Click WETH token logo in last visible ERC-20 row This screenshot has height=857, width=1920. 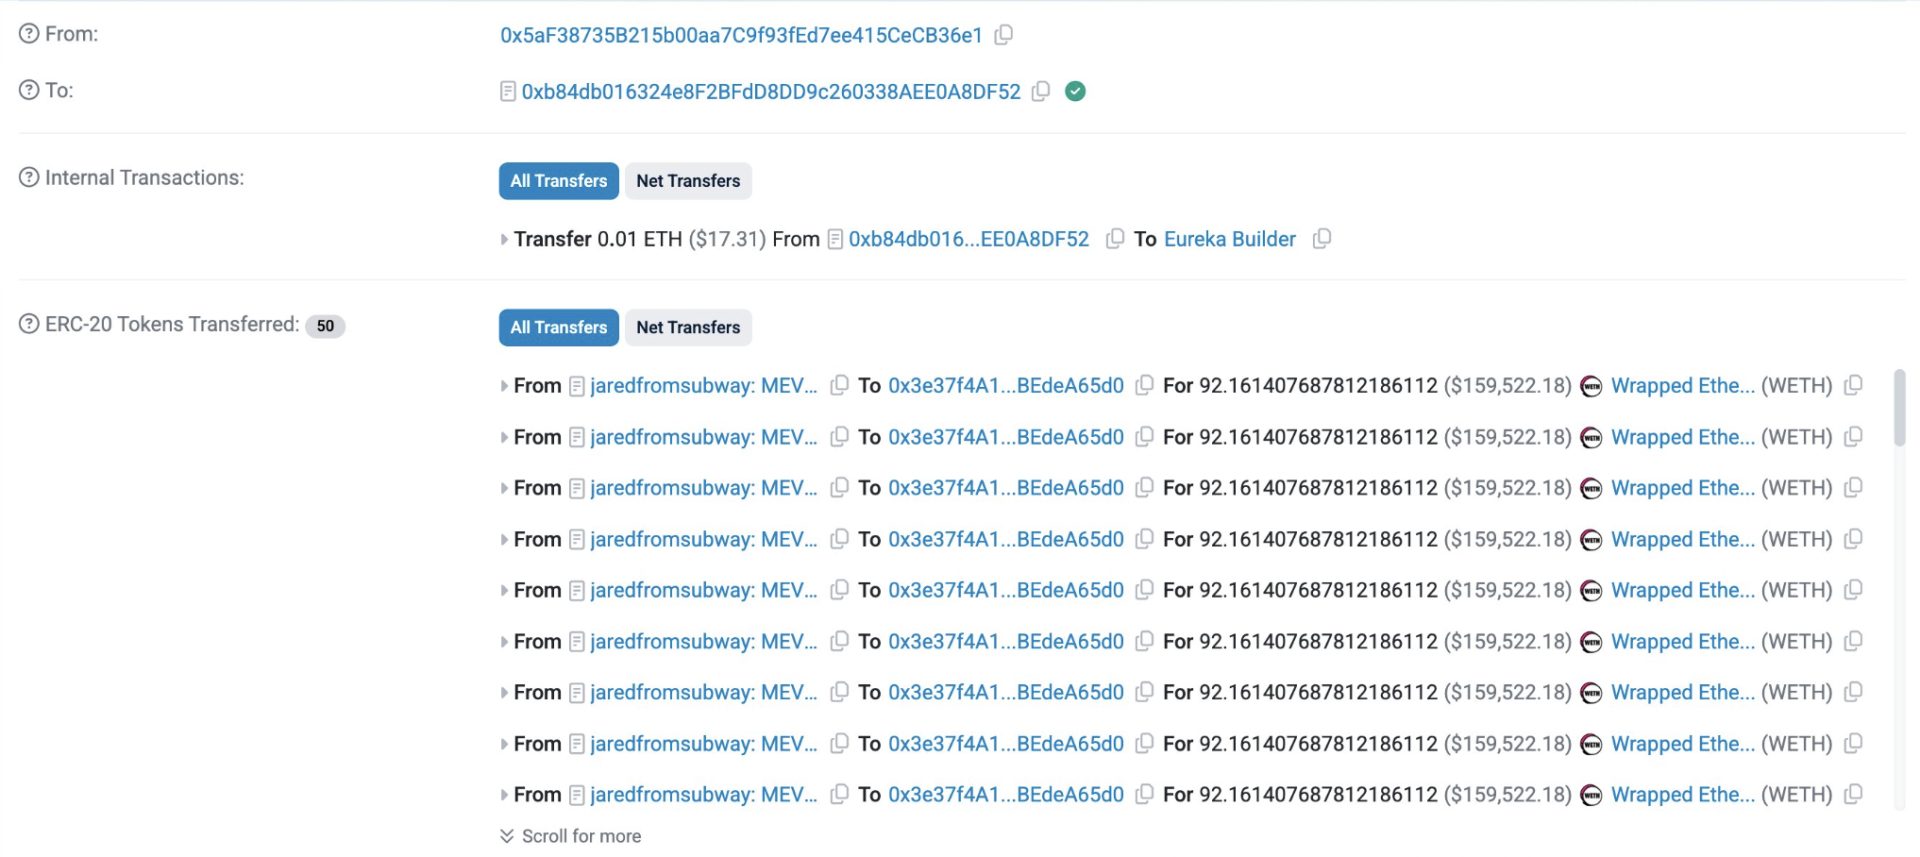point(1591,796)
